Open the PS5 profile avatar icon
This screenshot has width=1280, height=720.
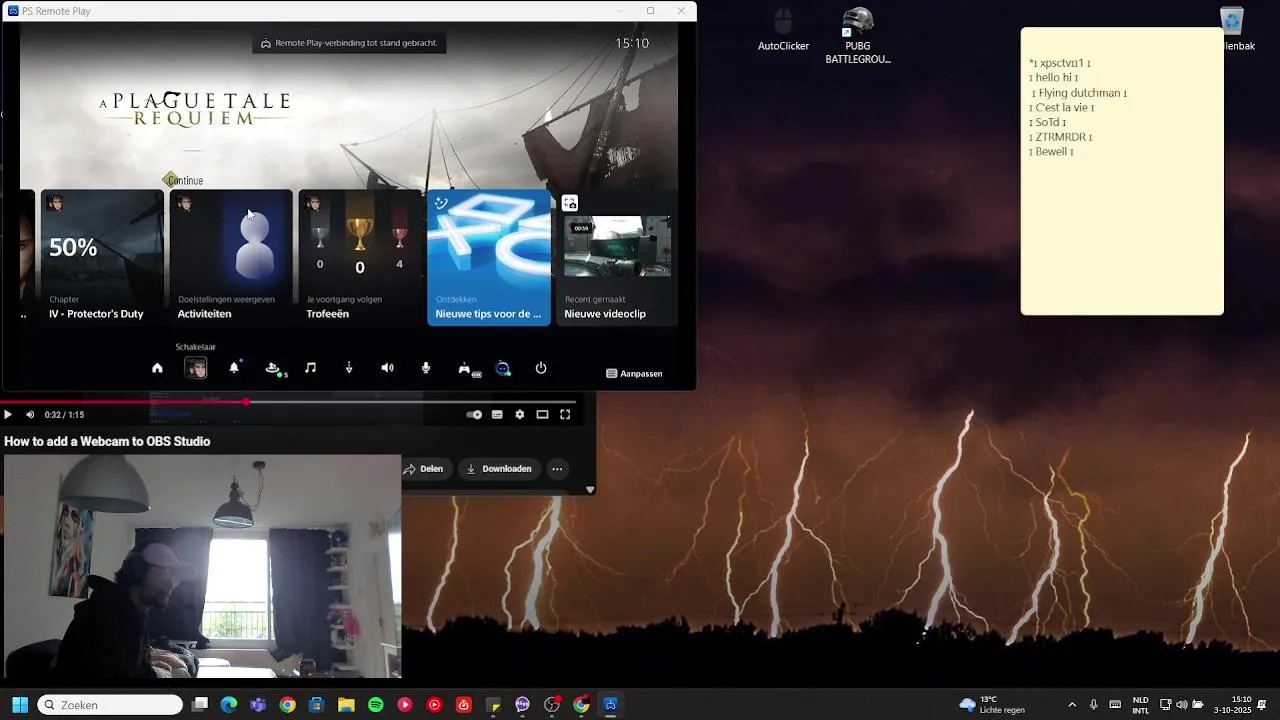click(x=503, y=368)
